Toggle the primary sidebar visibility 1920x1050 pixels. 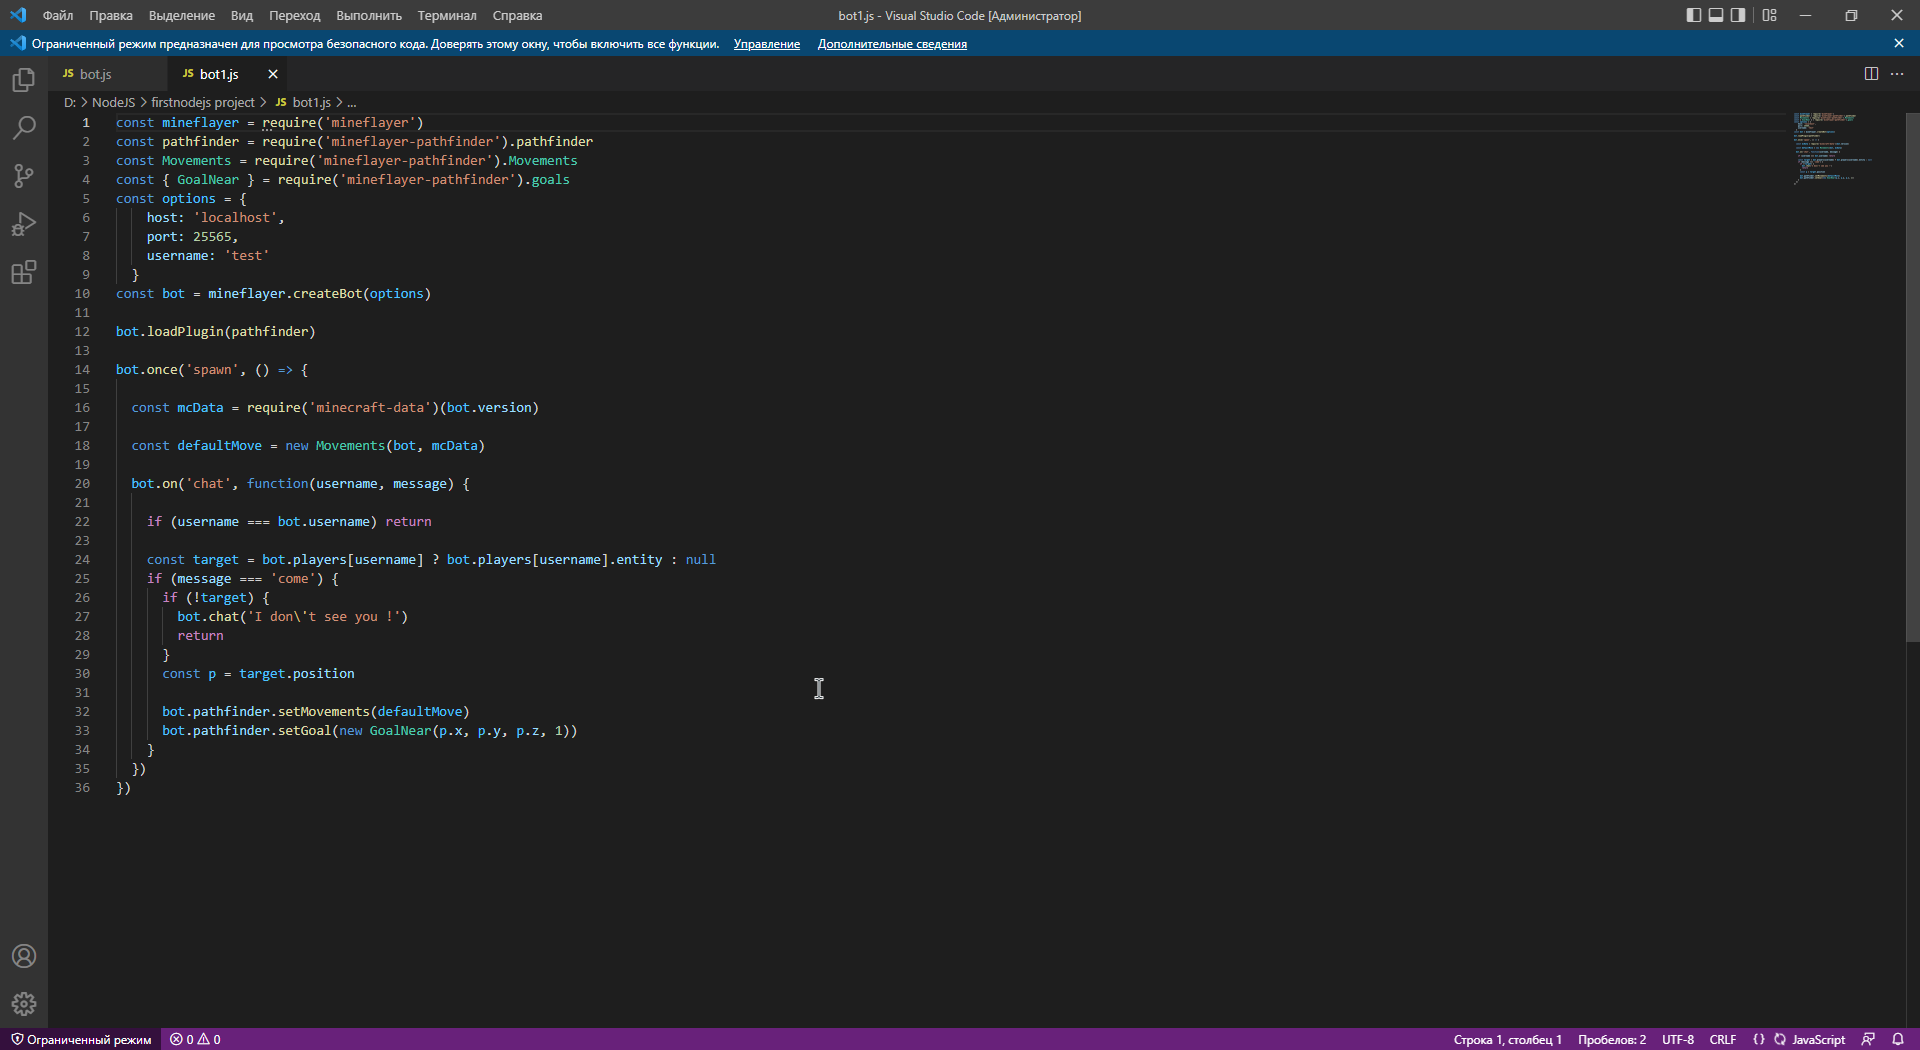[x=1692, y=15]
